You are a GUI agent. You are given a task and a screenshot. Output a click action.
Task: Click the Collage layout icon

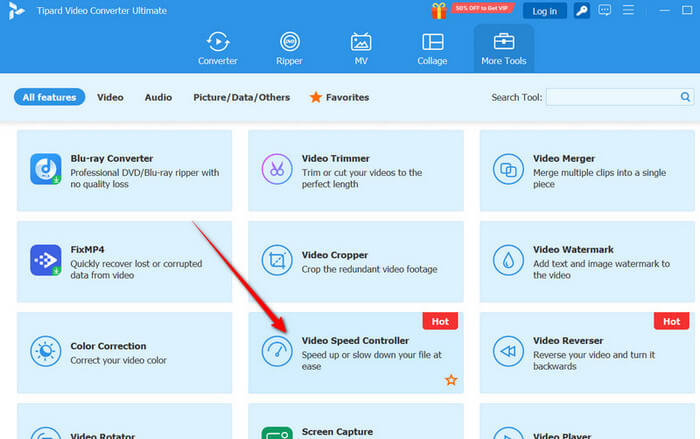pyautogui.click(x=432, y=42)
